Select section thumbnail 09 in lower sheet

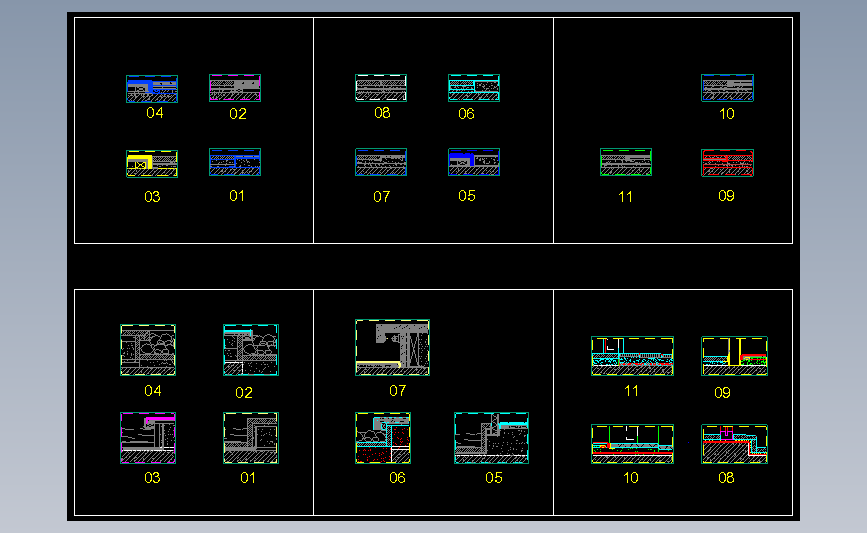click(x=735, y=356)
